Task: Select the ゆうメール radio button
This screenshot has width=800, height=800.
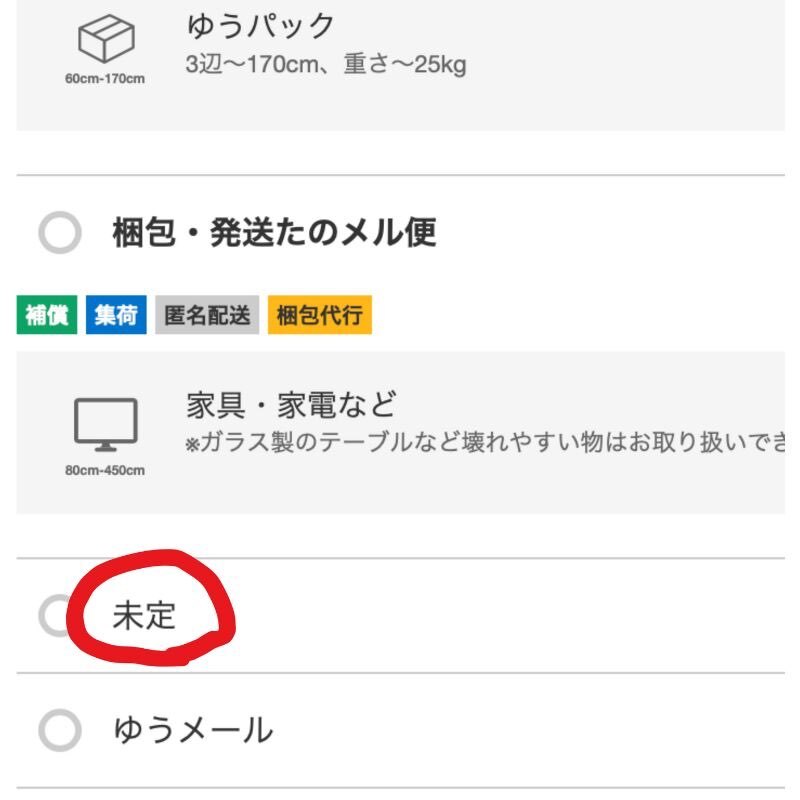Action: (x=59, y=731)
